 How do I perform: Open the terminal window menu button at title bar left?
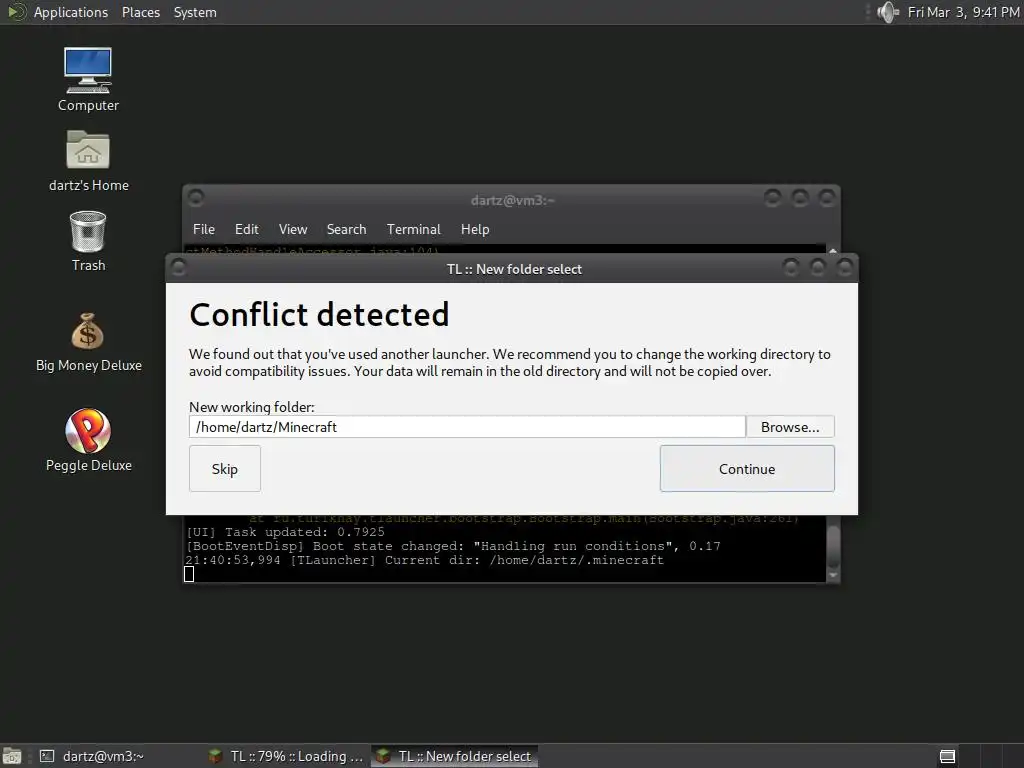point(196,197)
